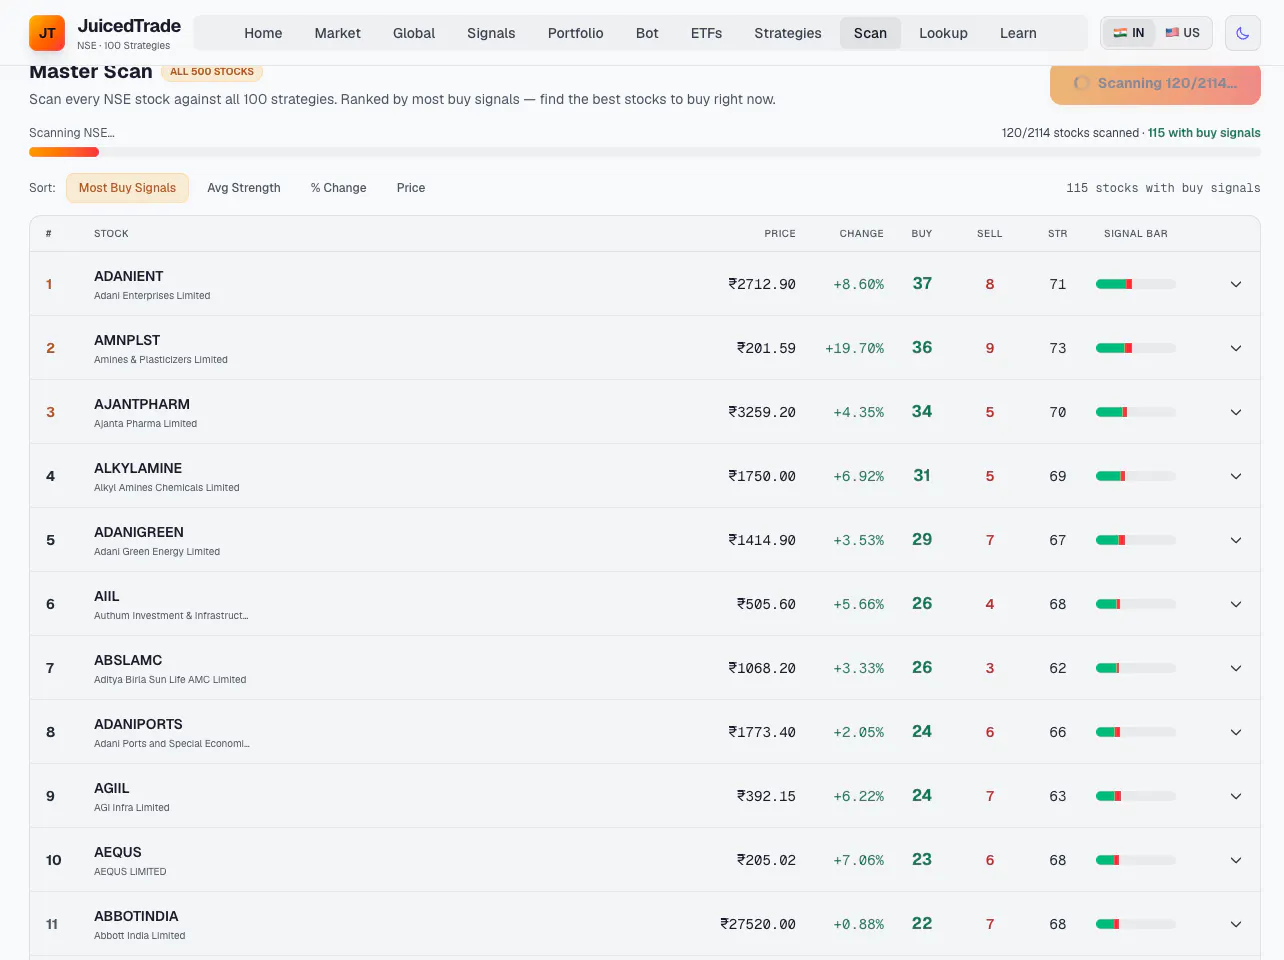Click the Master Scan heading
This screenshot has height=960, width=1284.
point(91,72)
